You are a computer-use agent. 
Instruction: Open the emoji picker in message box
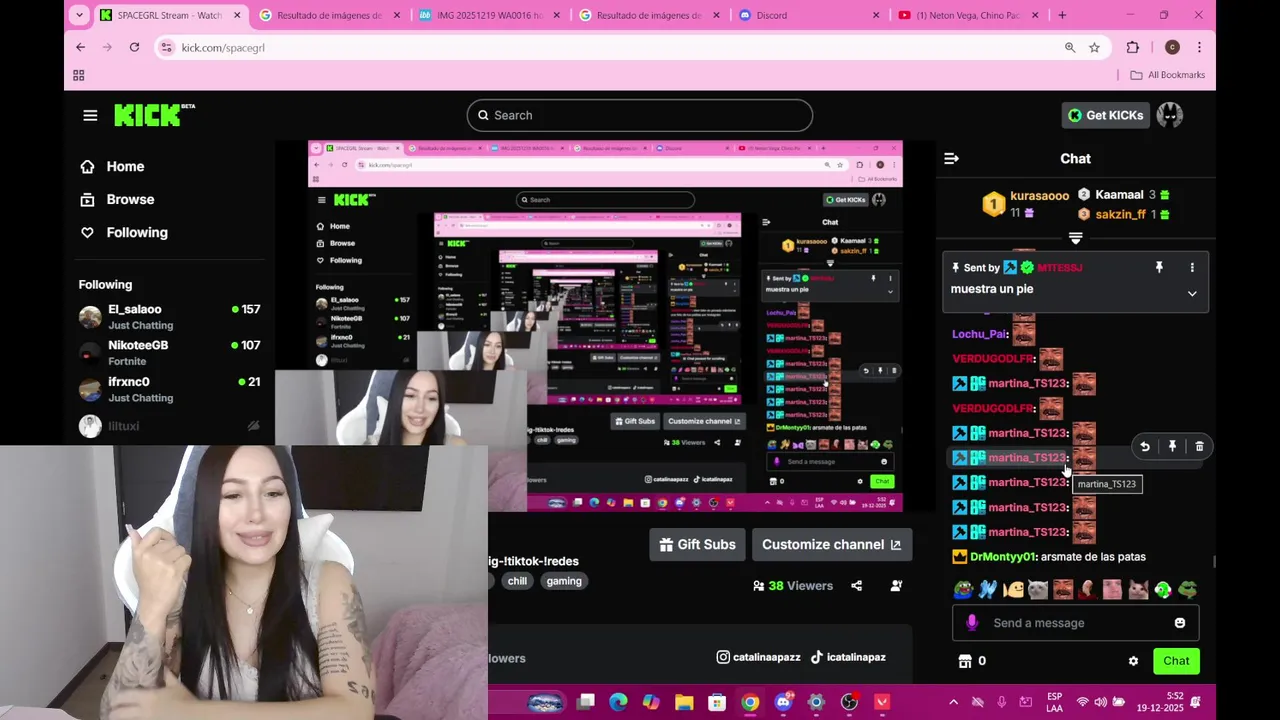click(1180, 623)
